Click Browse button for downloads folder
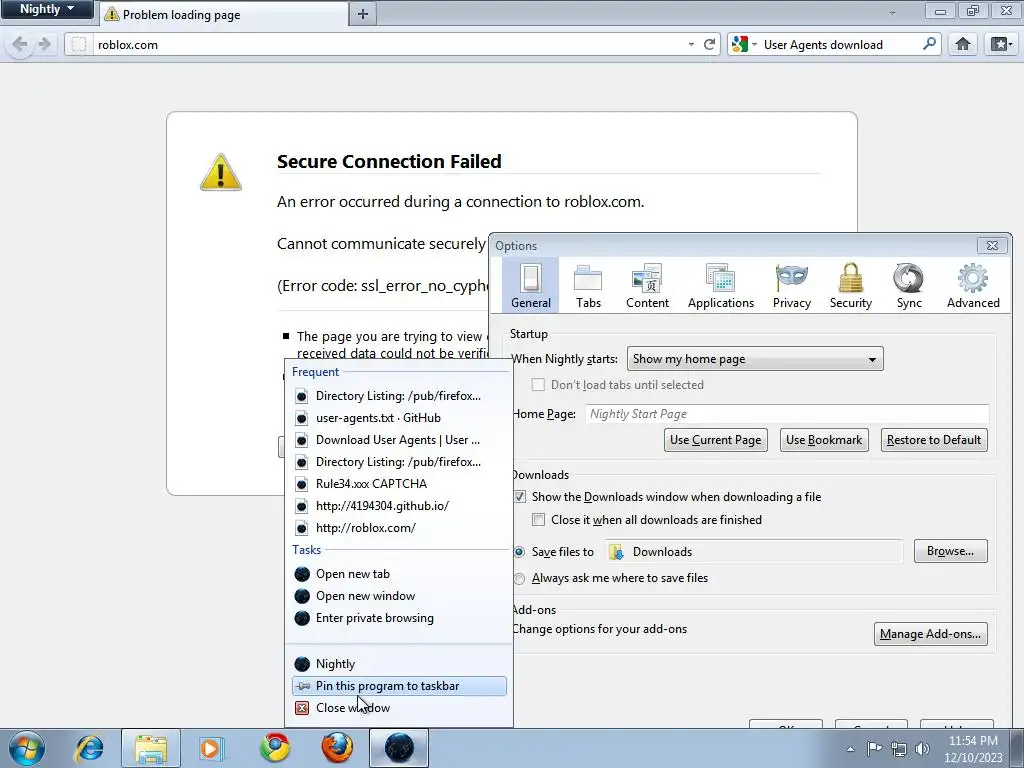 (x=950, y=551)
